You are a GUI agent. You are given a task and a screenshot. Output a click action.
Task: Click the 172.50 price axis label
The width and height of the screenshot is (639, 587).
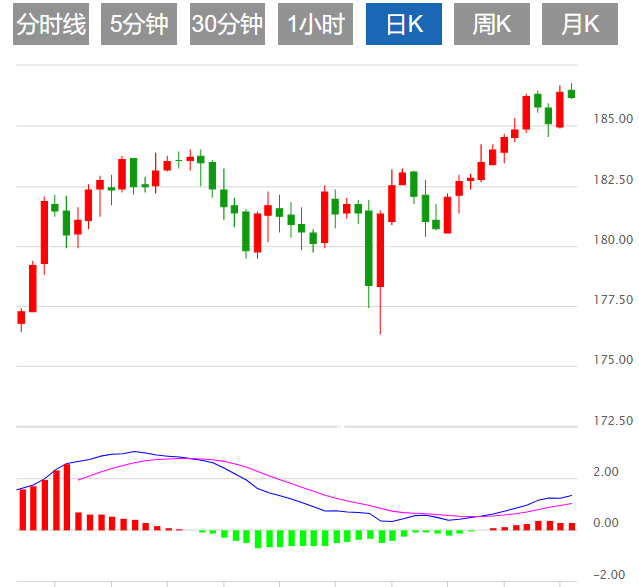pos(608,420)
